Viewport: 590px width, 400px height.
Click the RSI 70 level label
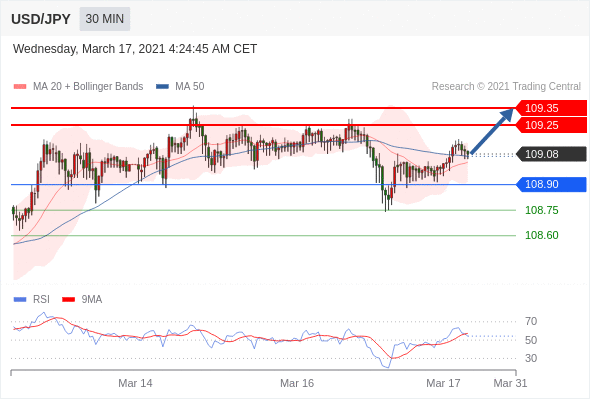pos(531,321)
